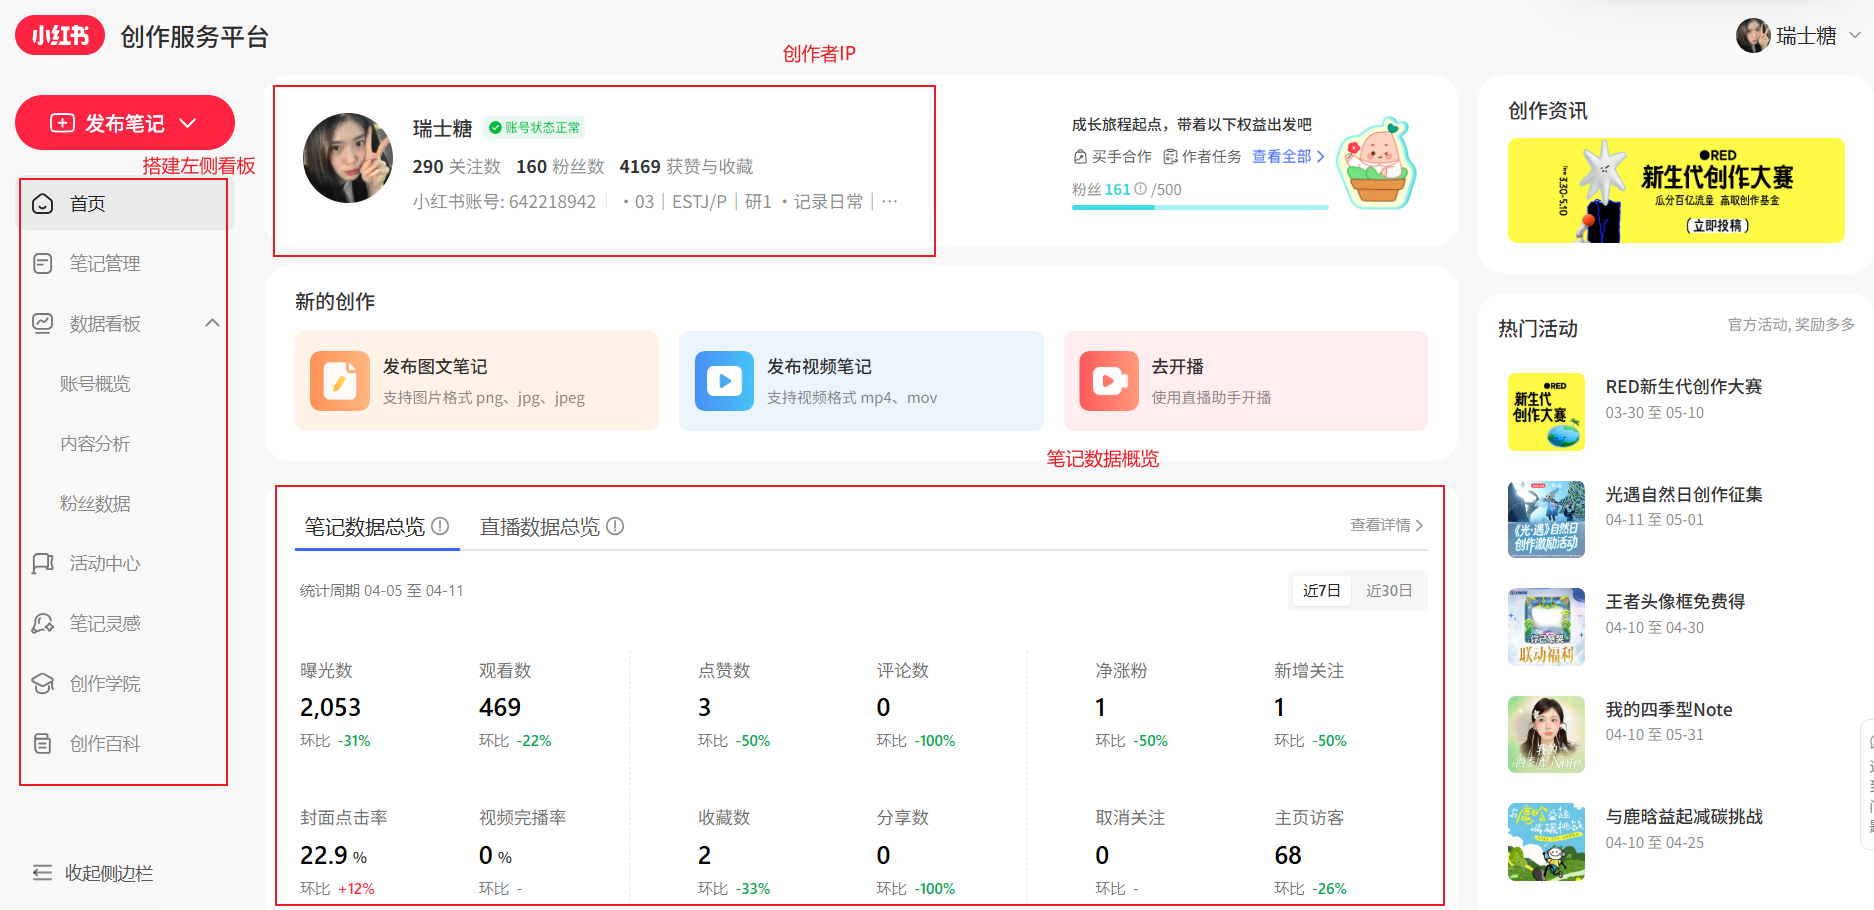Click the 发布视频笔记 card
Viewport: 1874px width, 910px height.
click(x=861, y=381)
